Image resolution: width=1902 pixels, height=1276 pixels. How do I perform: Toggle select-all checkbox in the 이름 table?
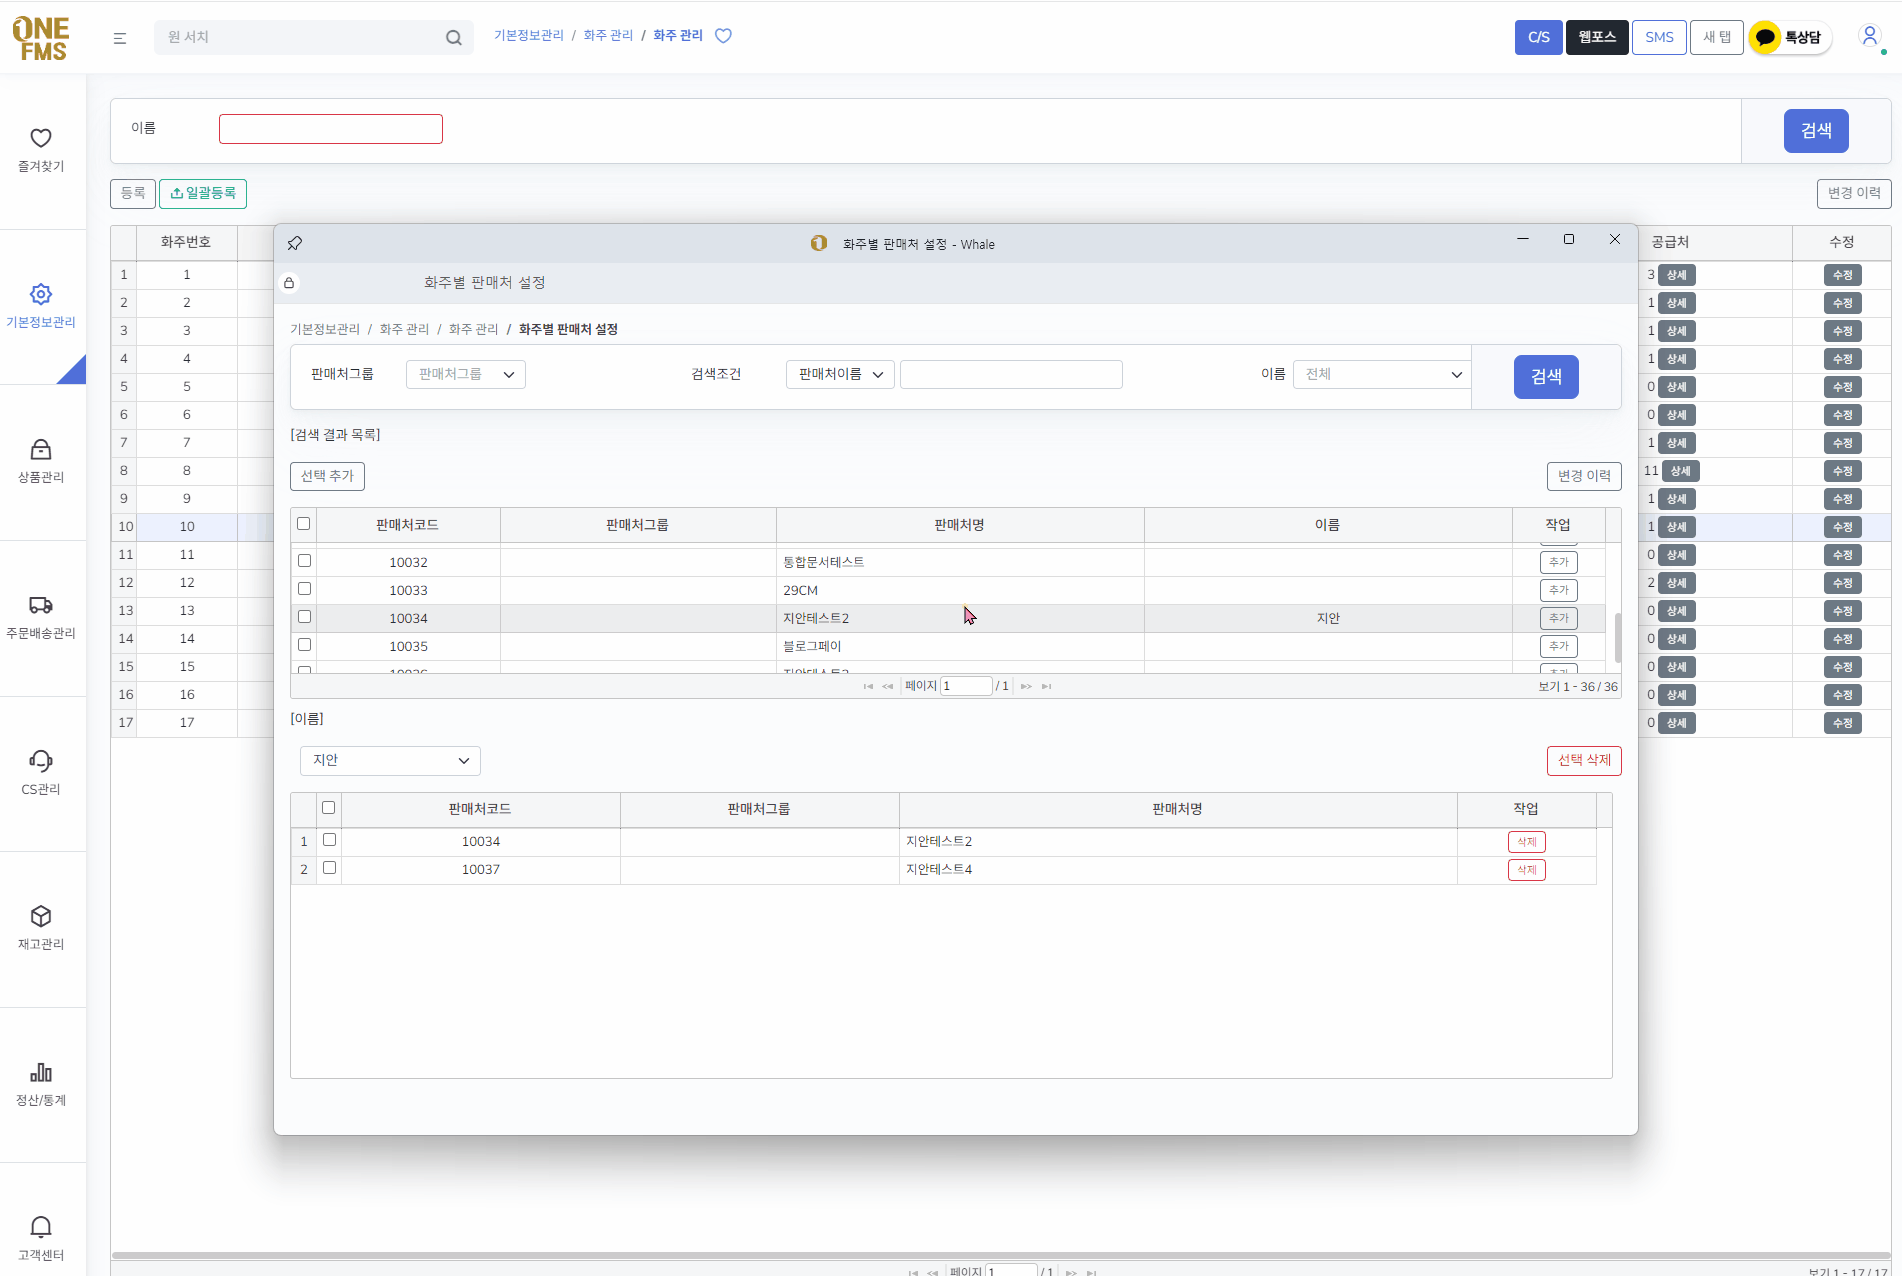click(328, 808)
